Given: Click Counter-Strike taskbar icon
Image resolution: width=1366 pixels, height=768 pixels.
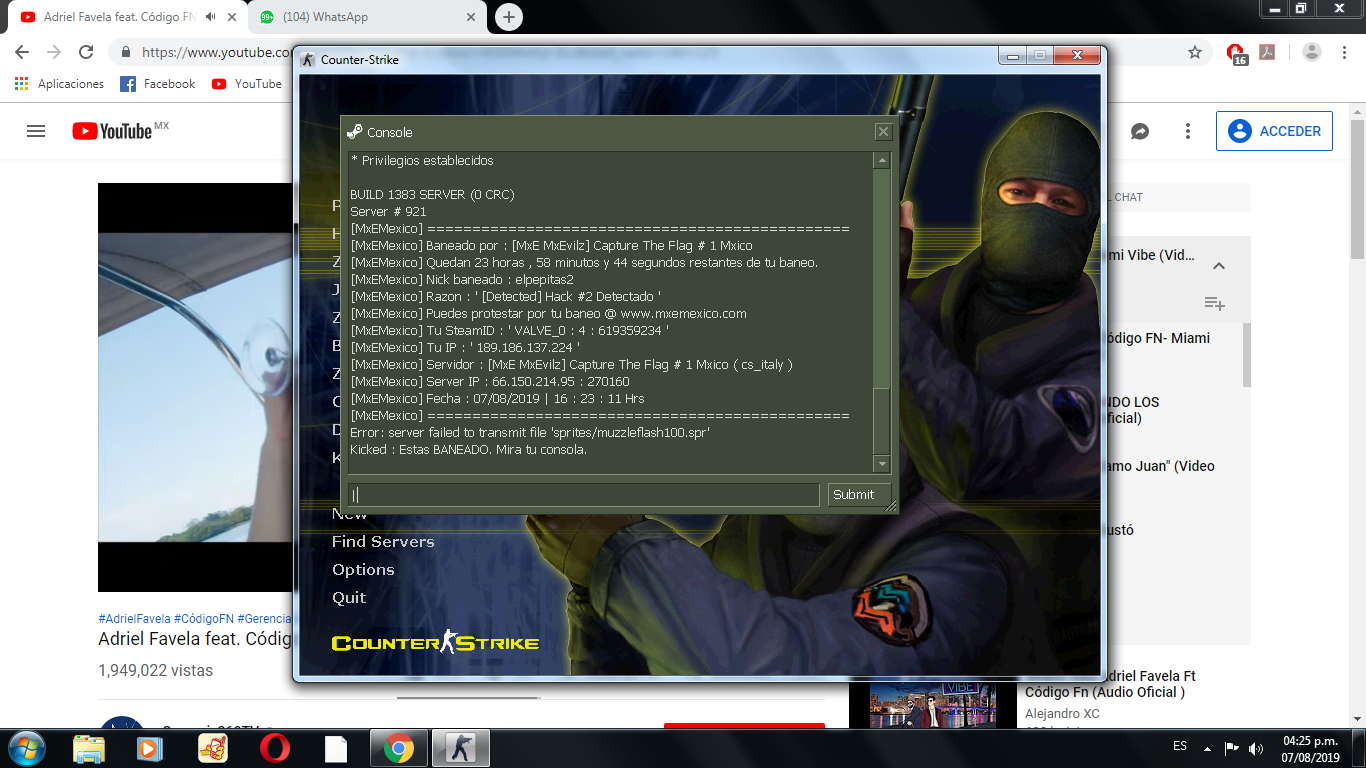Looking at the screenshot, I should pos(461,748).
